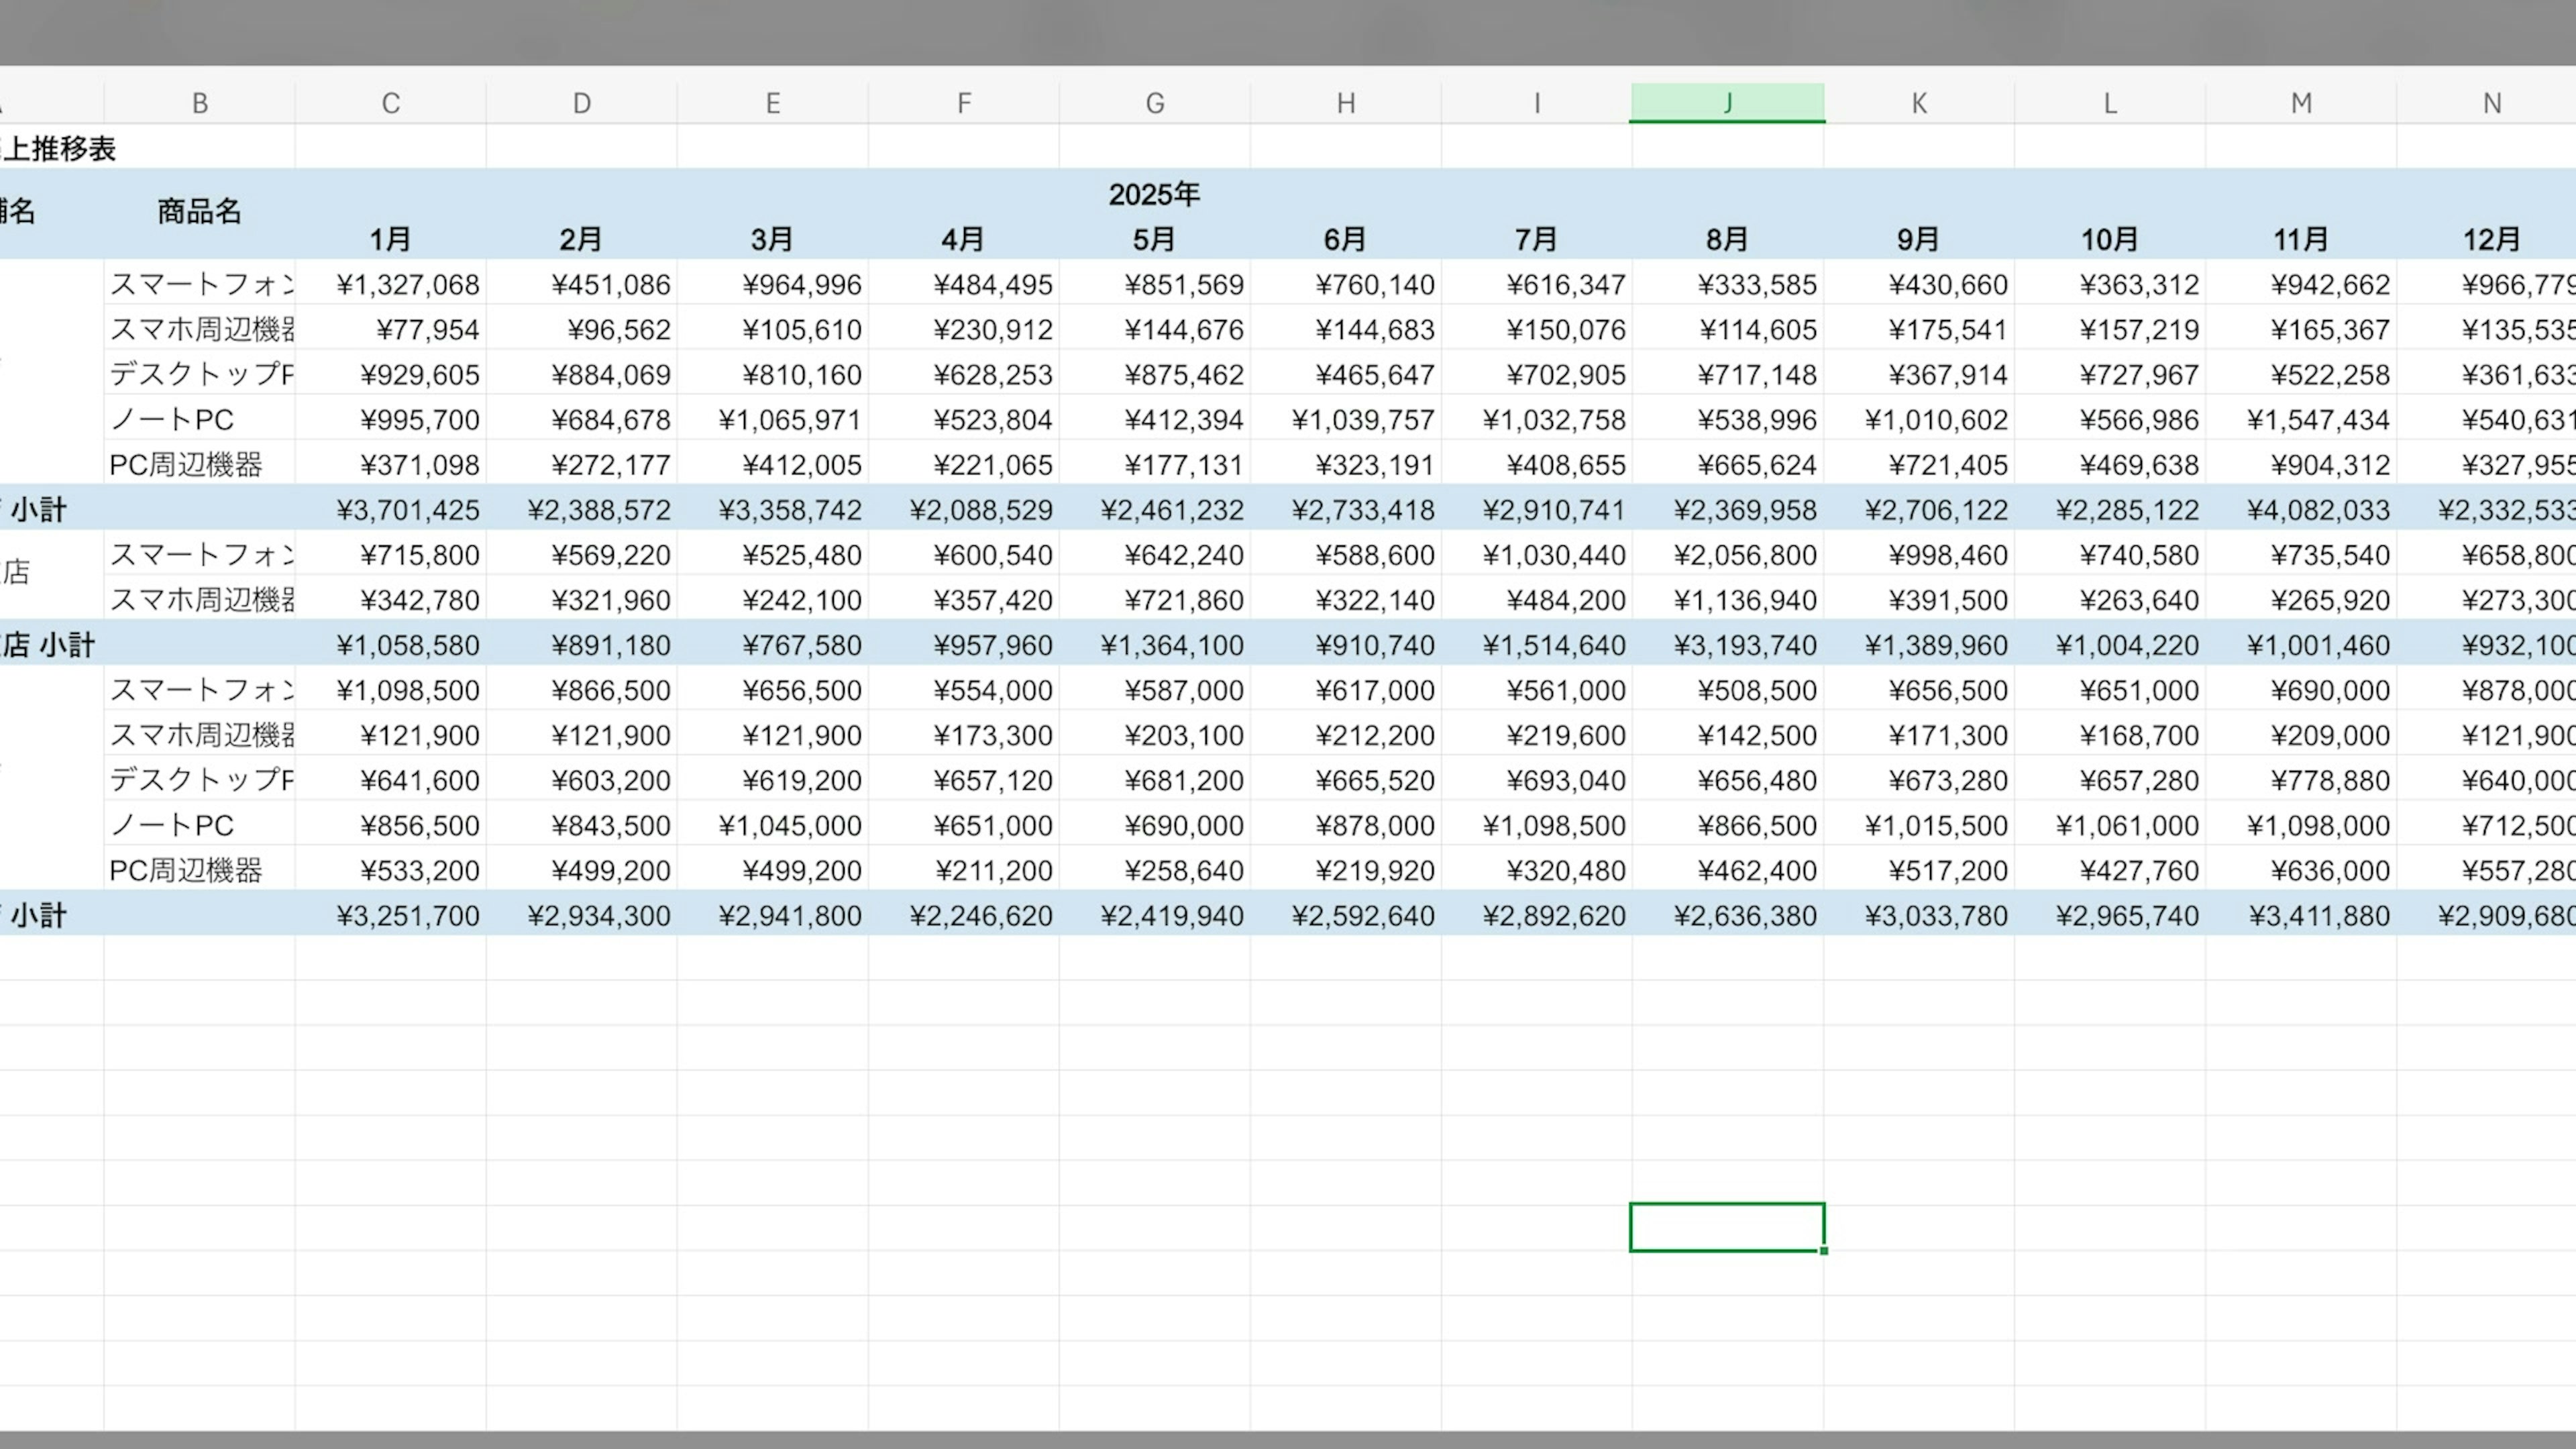Select the 商品名 header cell
Image resolution: width=2576 pixels, height=1449 pixels.
coord(199,211)
